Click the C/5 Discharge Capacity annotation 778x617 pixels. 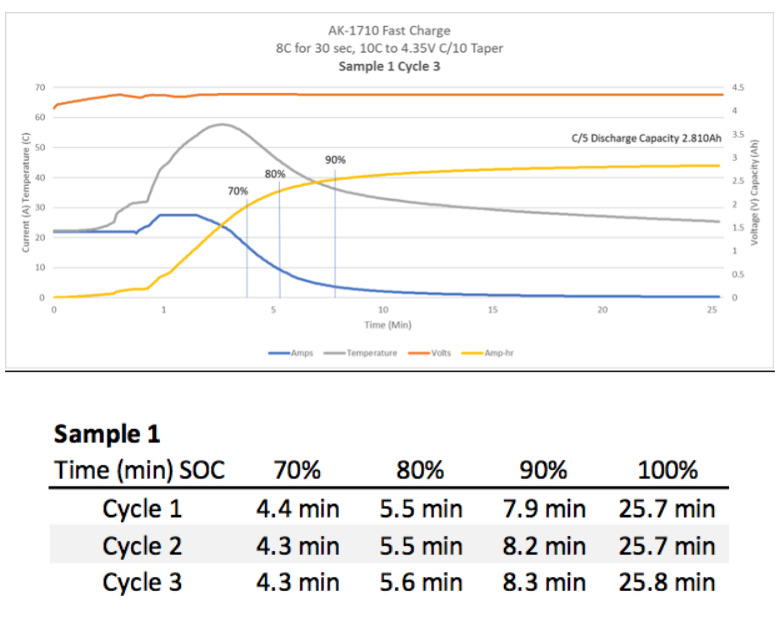tap(647, 138)
